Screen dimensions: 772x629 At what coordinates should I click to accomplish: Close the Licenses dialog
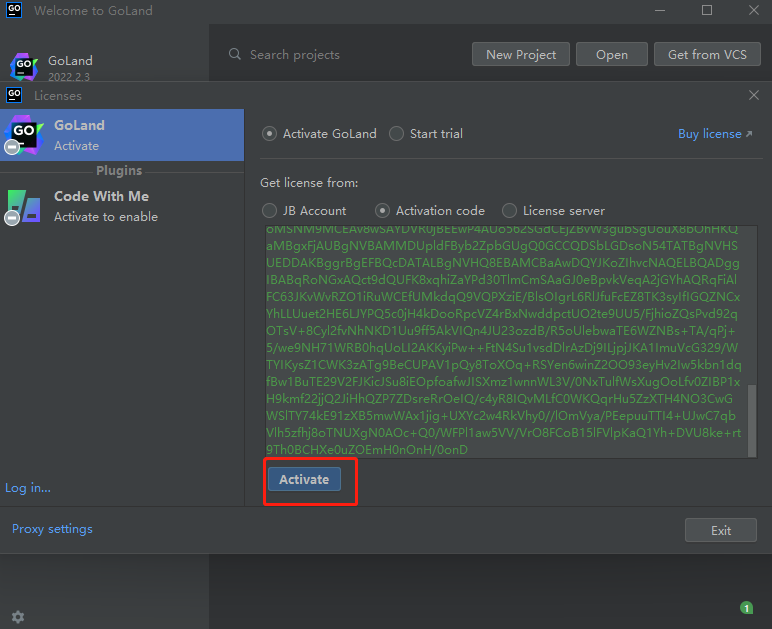754,95
